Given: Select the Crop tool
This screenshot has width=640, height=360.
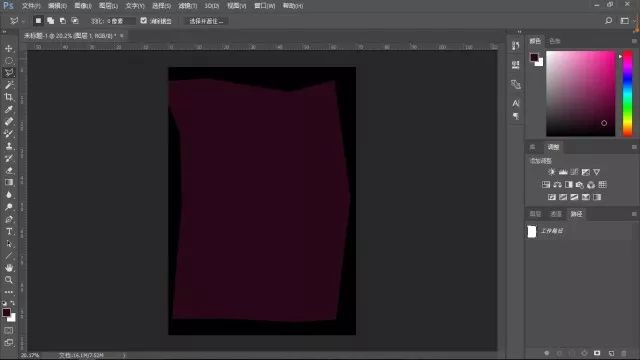Looking at the screenshot, I should 9,97.
